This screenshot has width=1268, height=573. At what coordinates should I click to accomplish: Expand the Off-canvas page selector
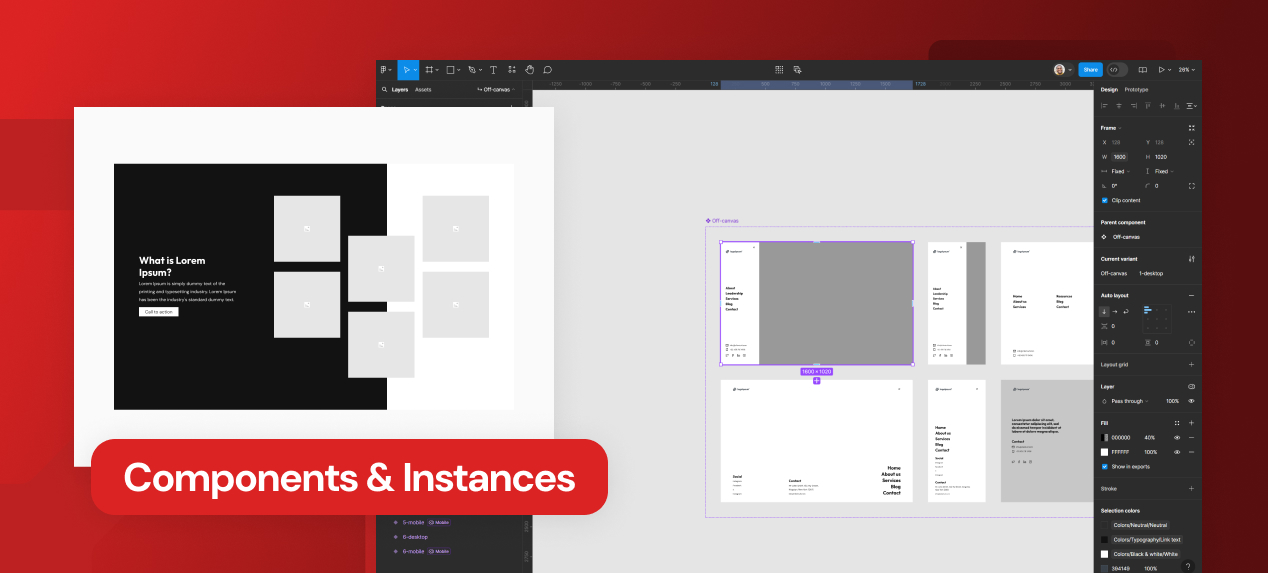[x=497, y=89]
